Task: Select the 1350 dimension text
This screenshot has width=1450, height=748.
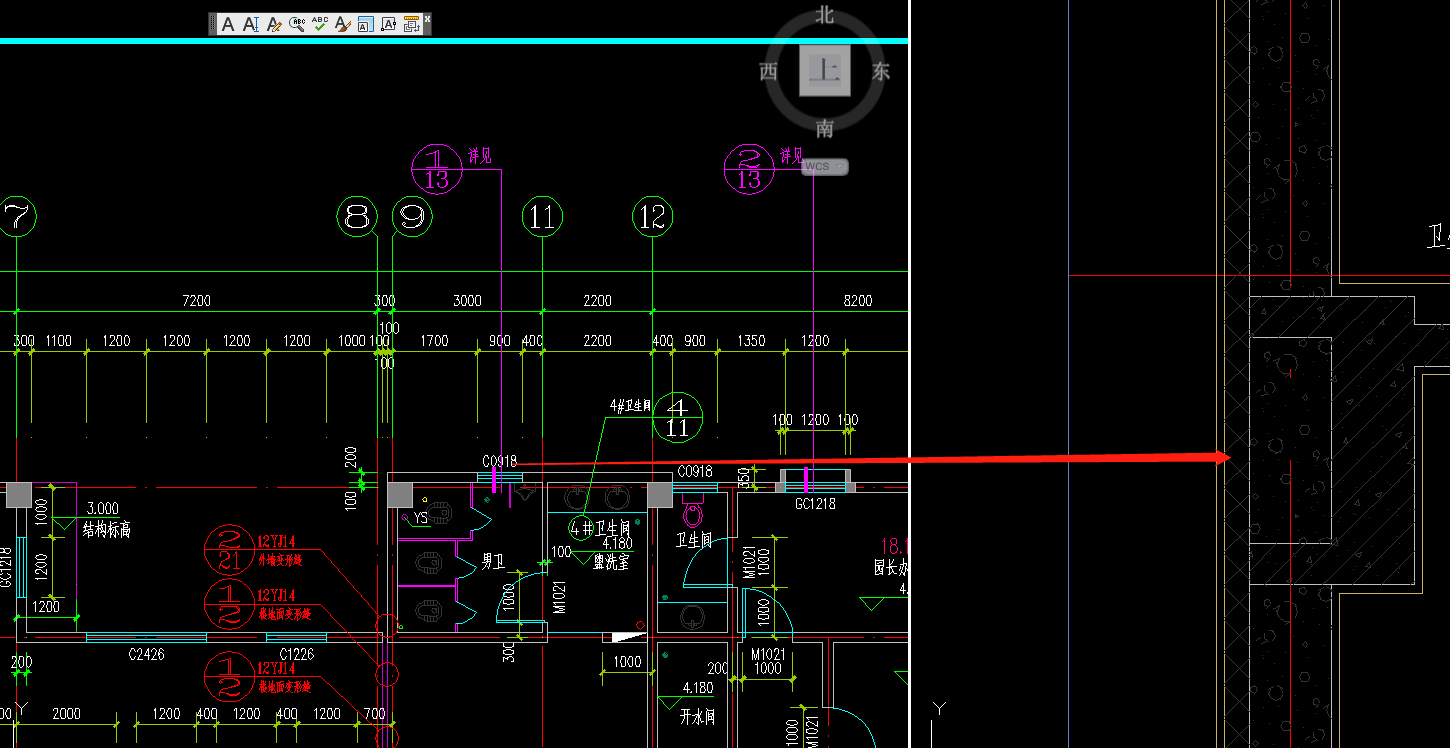Action: point(751,341)
